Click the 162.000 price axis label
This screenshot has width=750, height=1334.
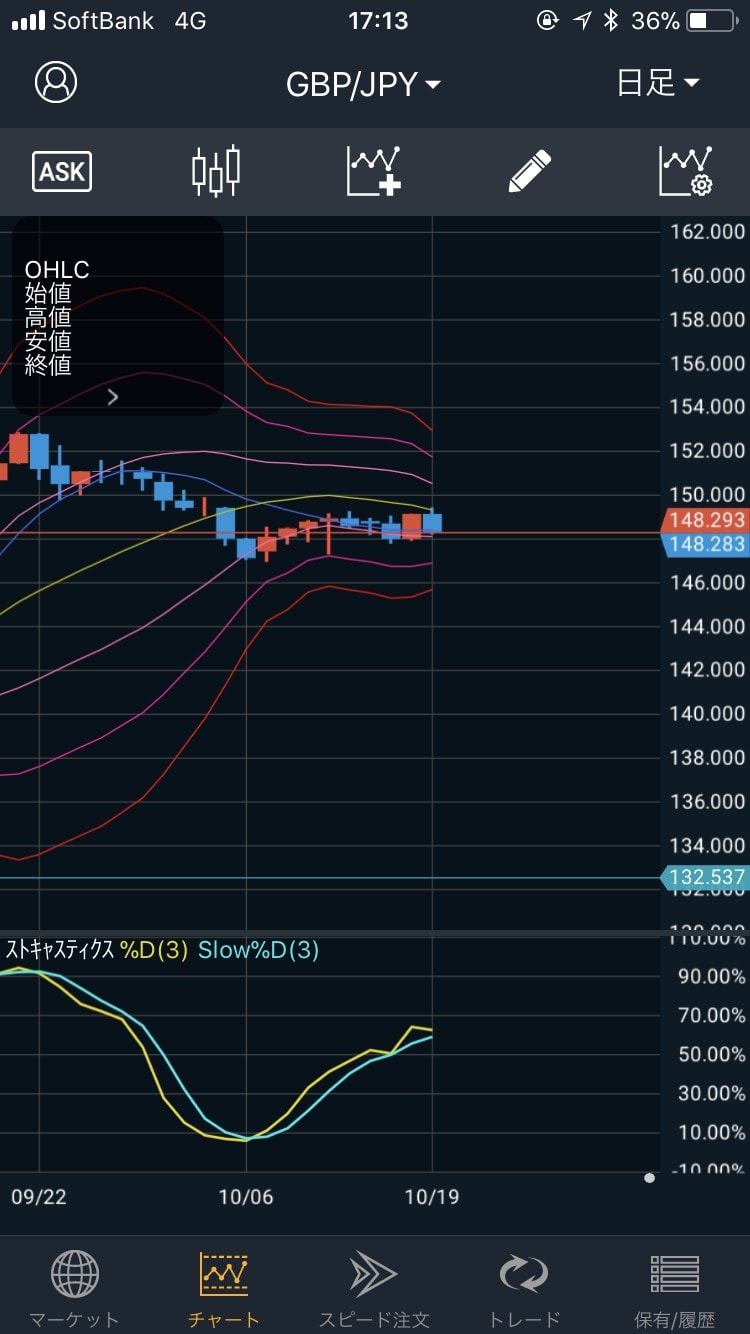click(x=707, y=232)
